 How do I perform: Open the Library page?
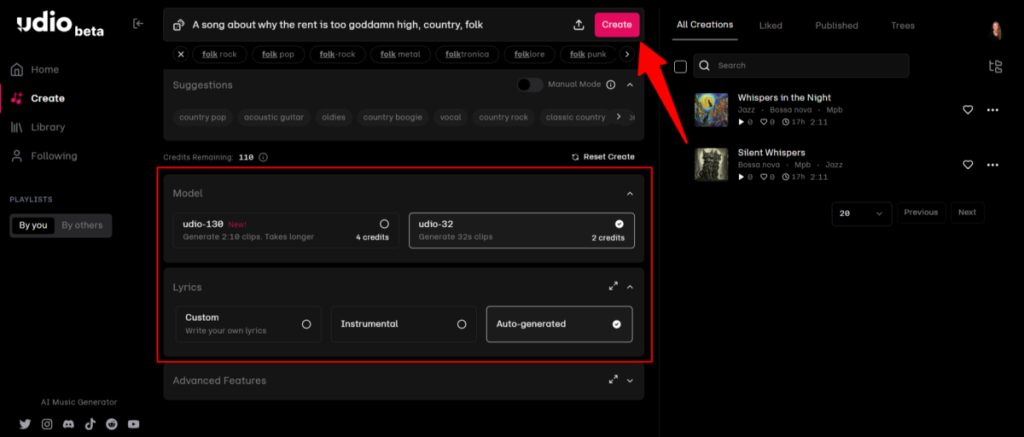point(38,127)
